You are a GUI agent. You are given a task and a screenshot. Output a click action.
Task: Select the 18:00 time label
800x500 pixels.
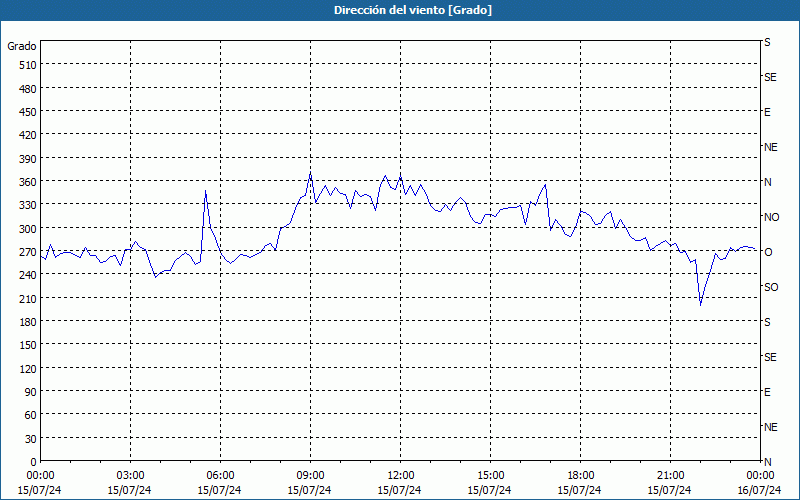[581, 475]
